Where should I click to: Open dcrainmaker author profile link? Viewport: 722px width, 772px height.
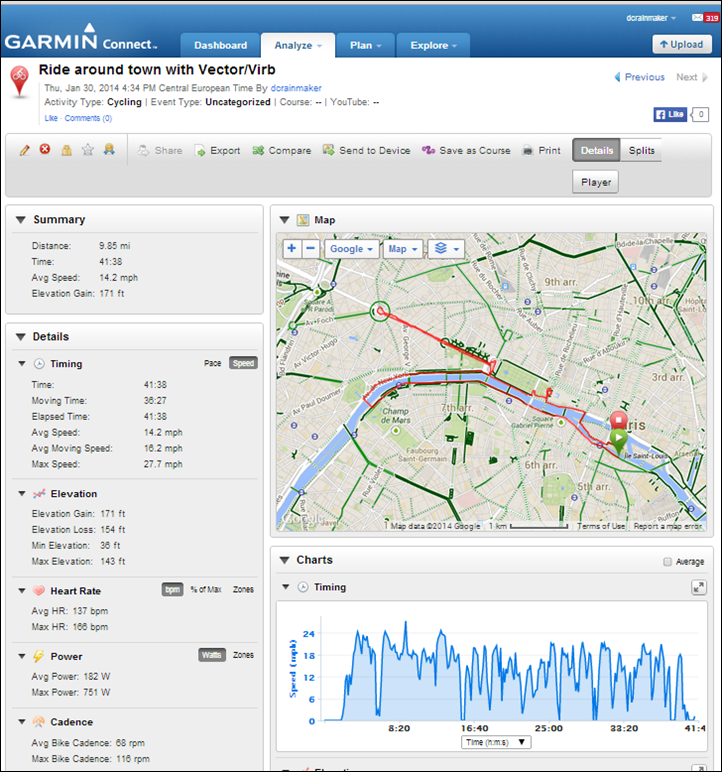coord(296,88)
